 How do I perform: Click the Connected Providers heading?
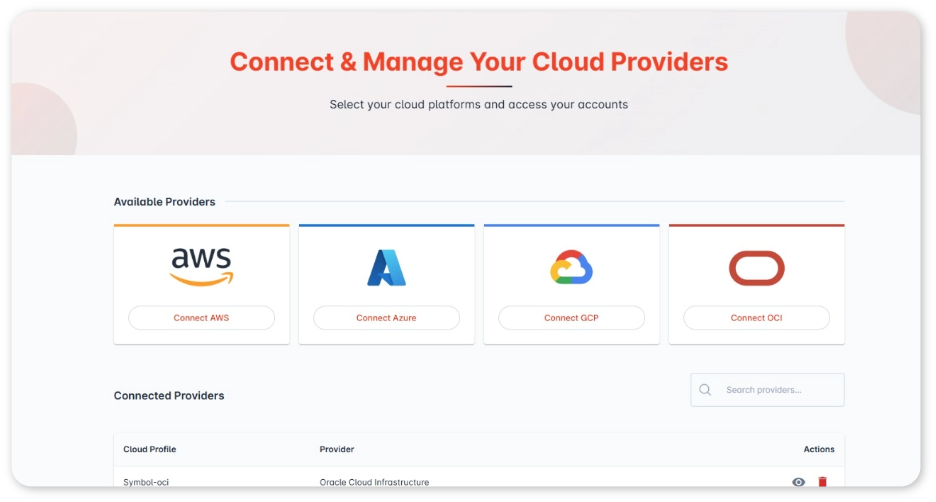pyautogui.click(x=169, y=395)
